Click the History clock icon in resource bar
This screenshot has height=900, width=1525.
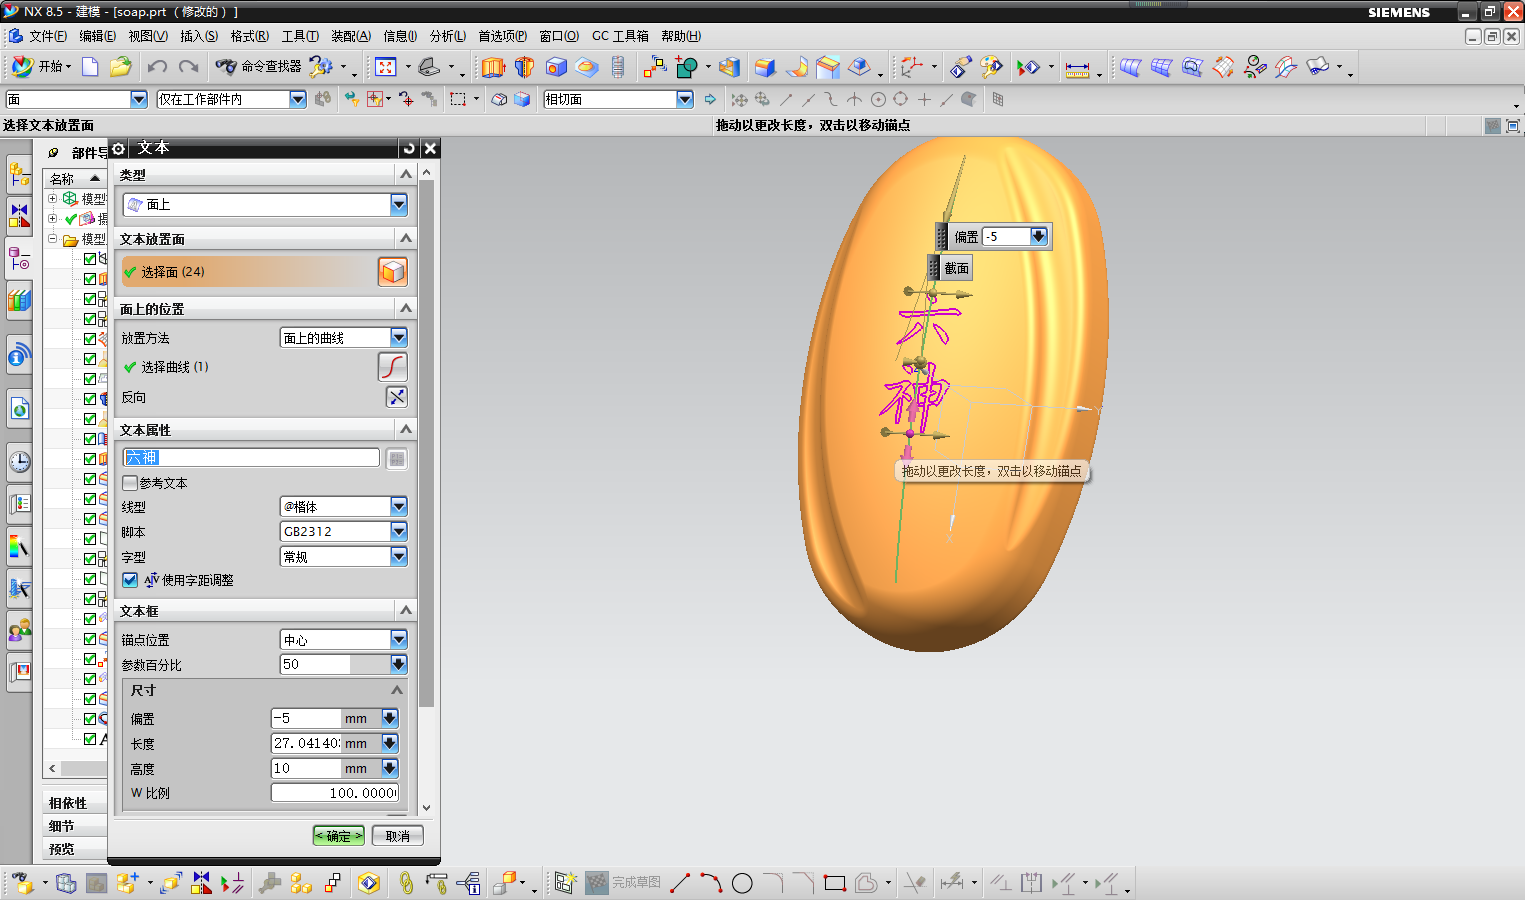[x=19, y=461]
